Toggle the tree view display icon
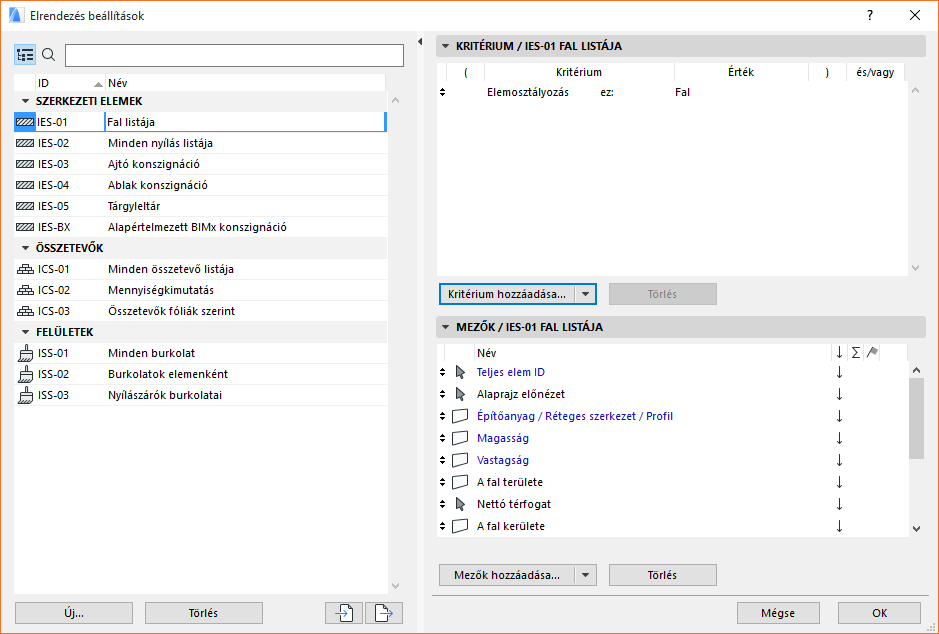 pyautogui.click(x=25, y=55)
